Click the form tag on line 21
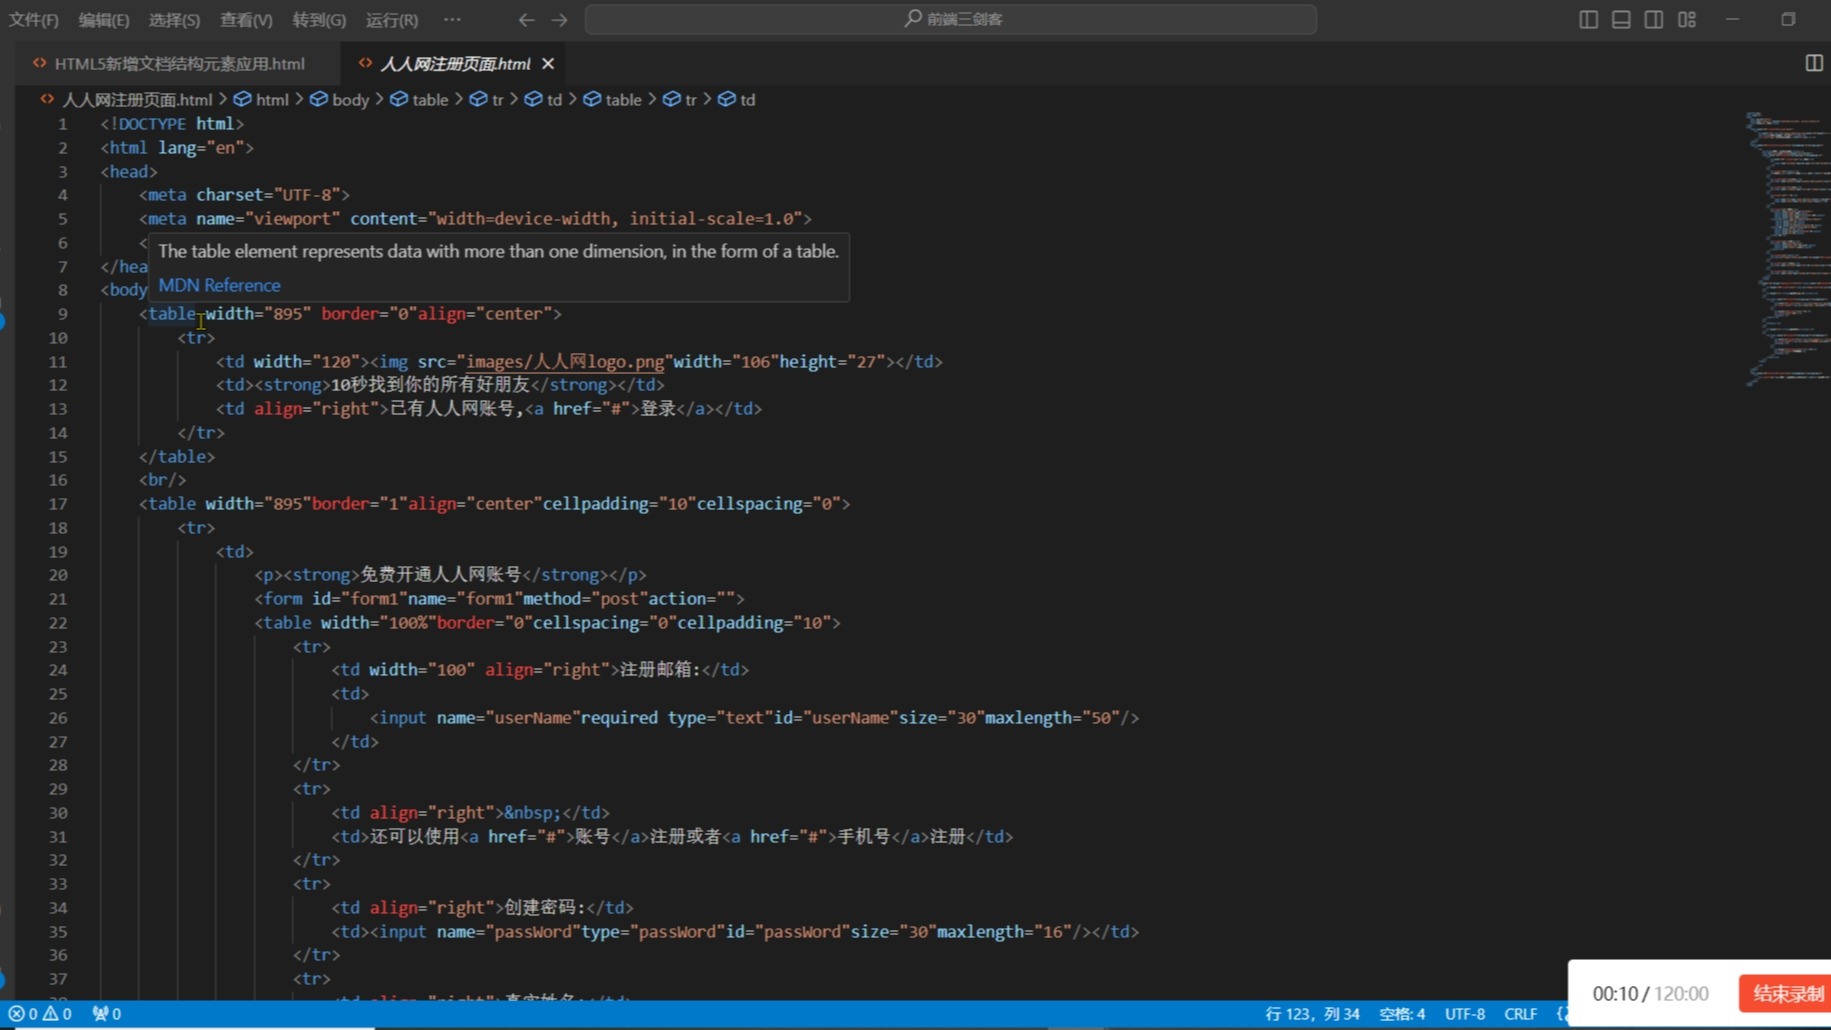 pos(499,598)
